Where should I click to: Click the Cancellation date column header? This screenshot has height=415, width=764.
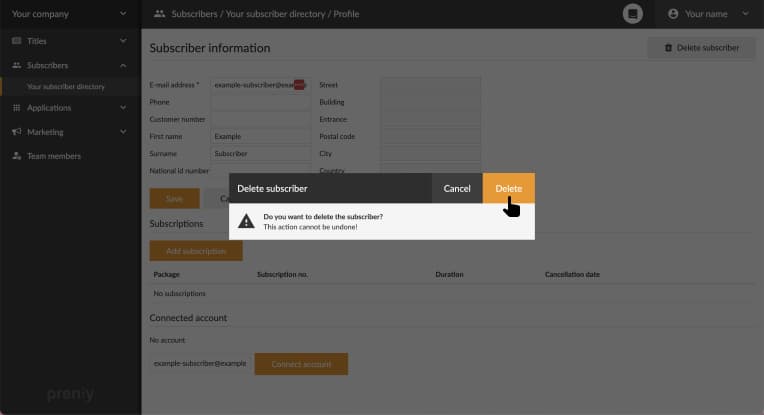[572, 275]
